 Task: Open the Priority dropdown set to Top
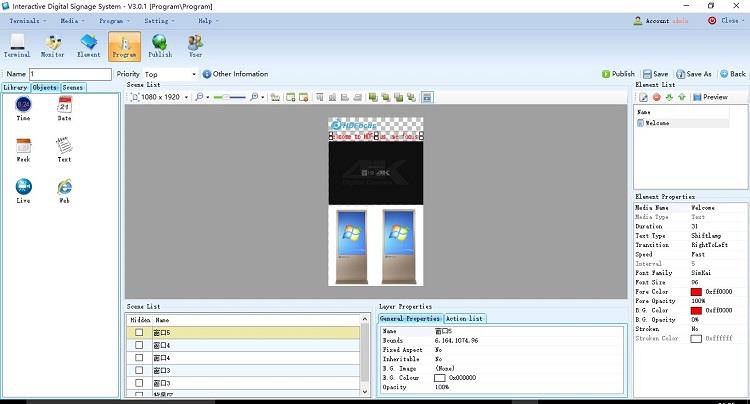point(171,74)
